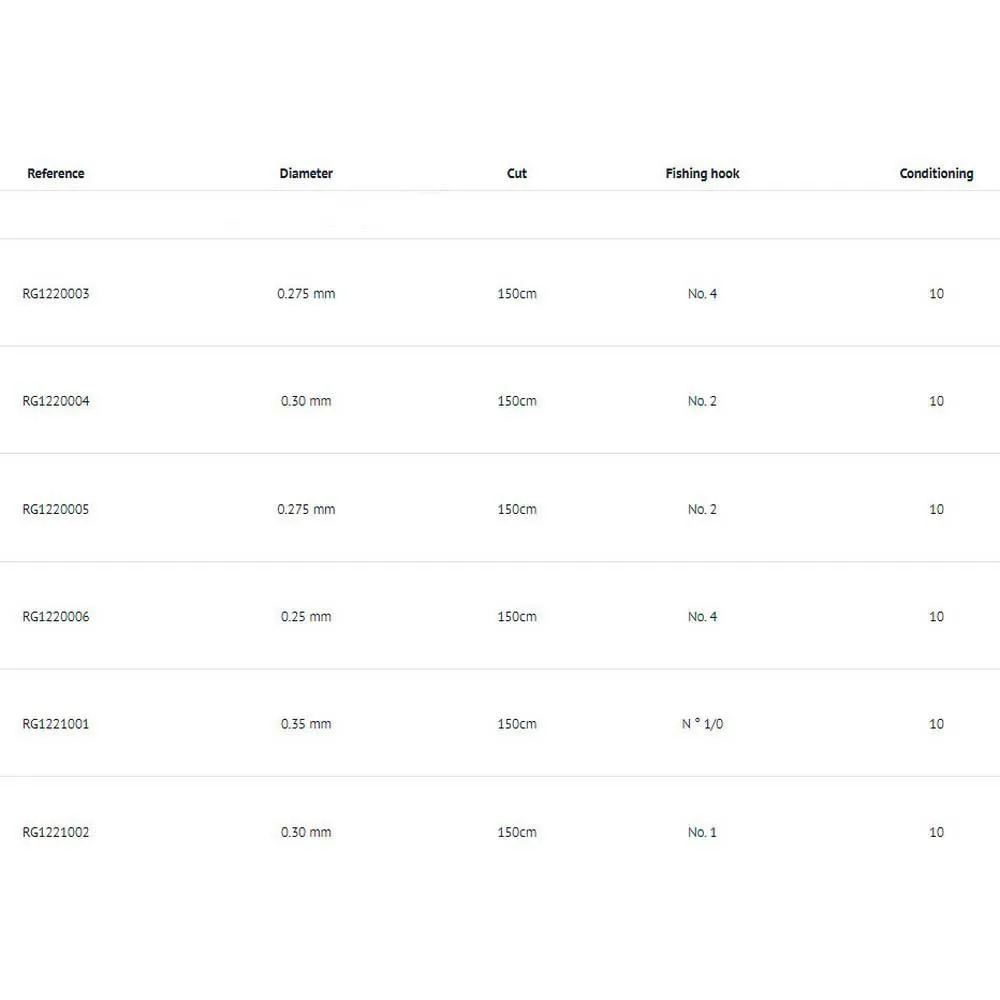Select the No. 1 fishing hook cell

(702, 832)
